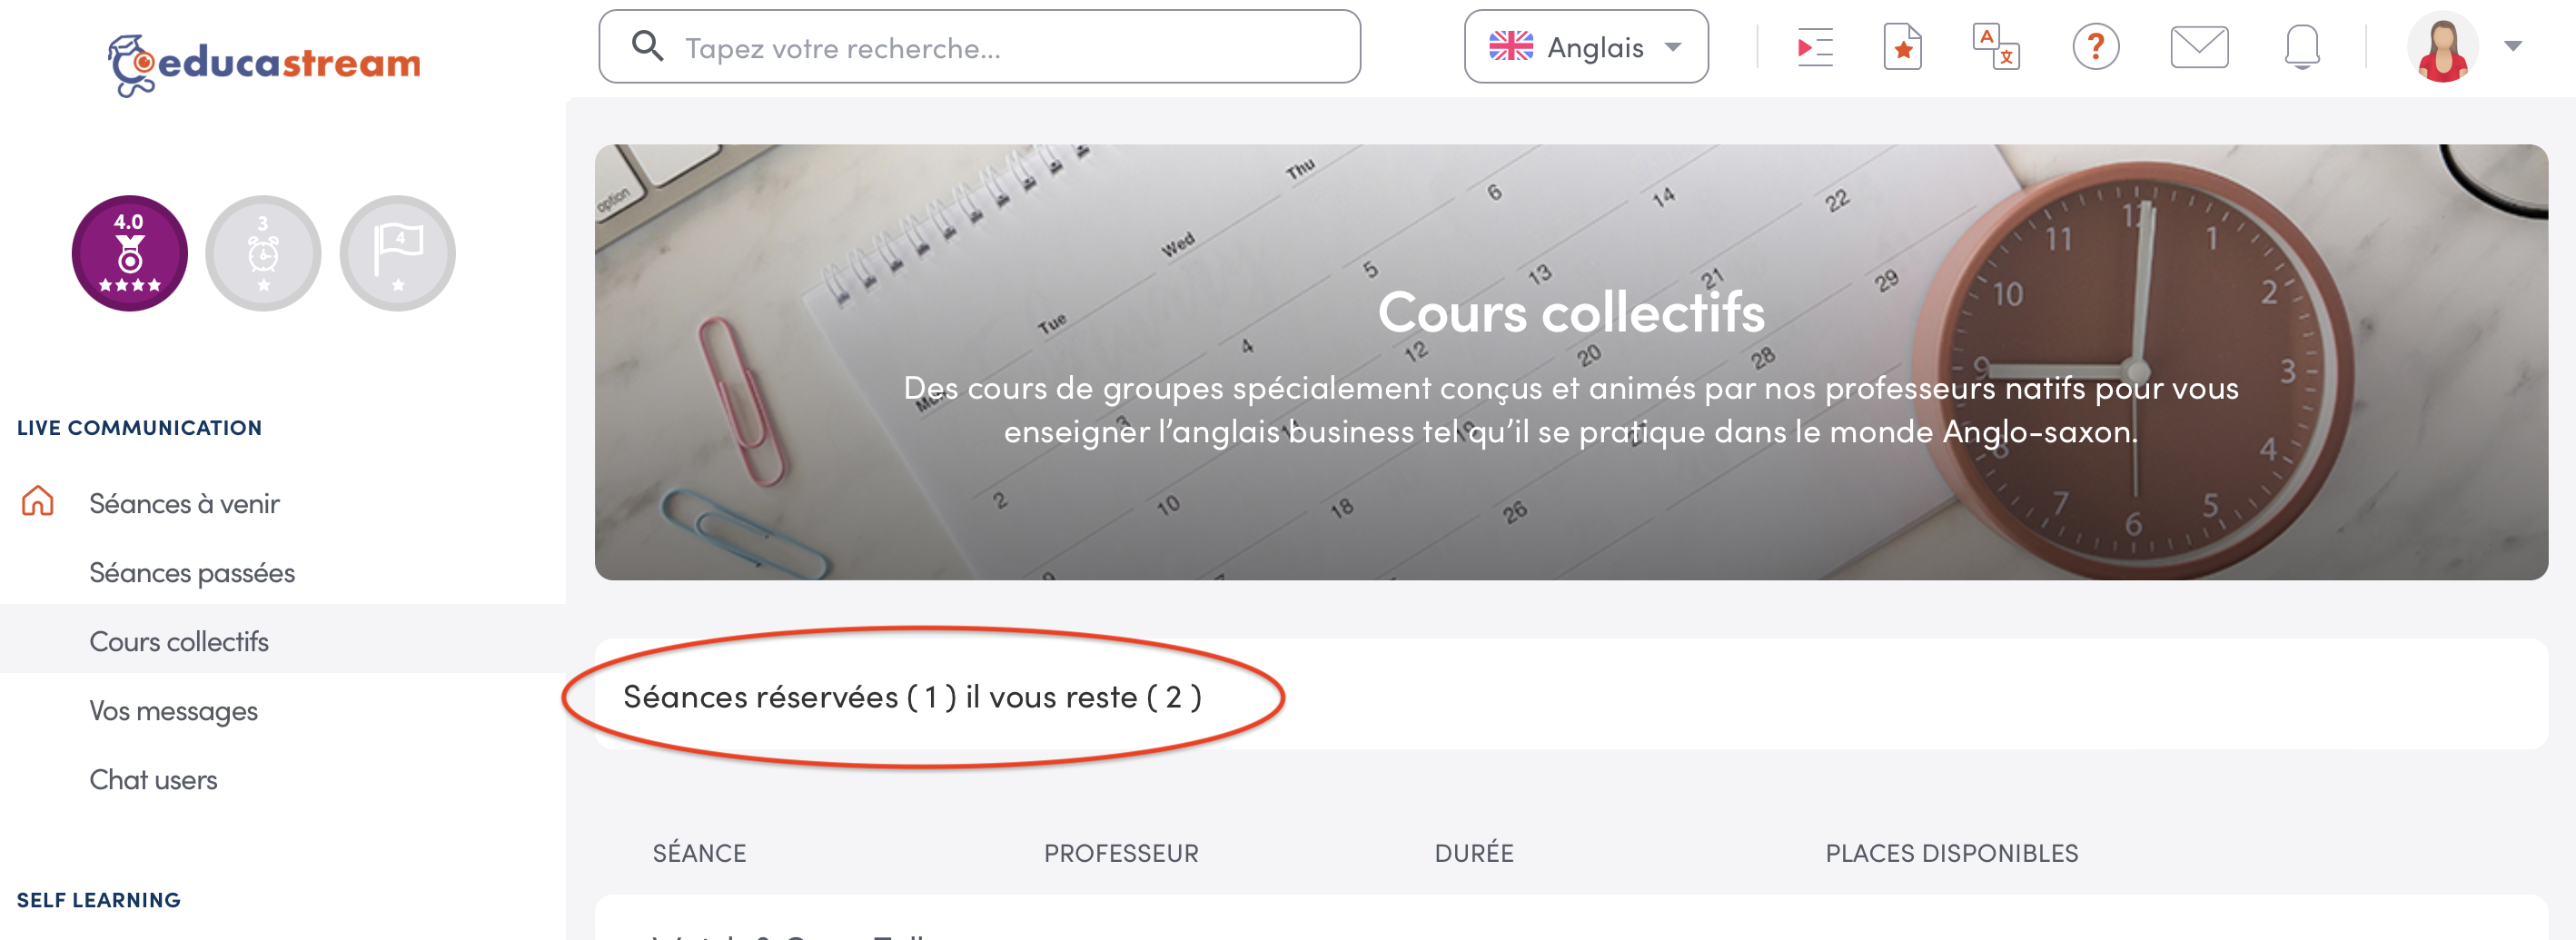This screenshot has height=940, width=2576.
Task: Select the alarm clock badge
Action: [x=263, y=253]
